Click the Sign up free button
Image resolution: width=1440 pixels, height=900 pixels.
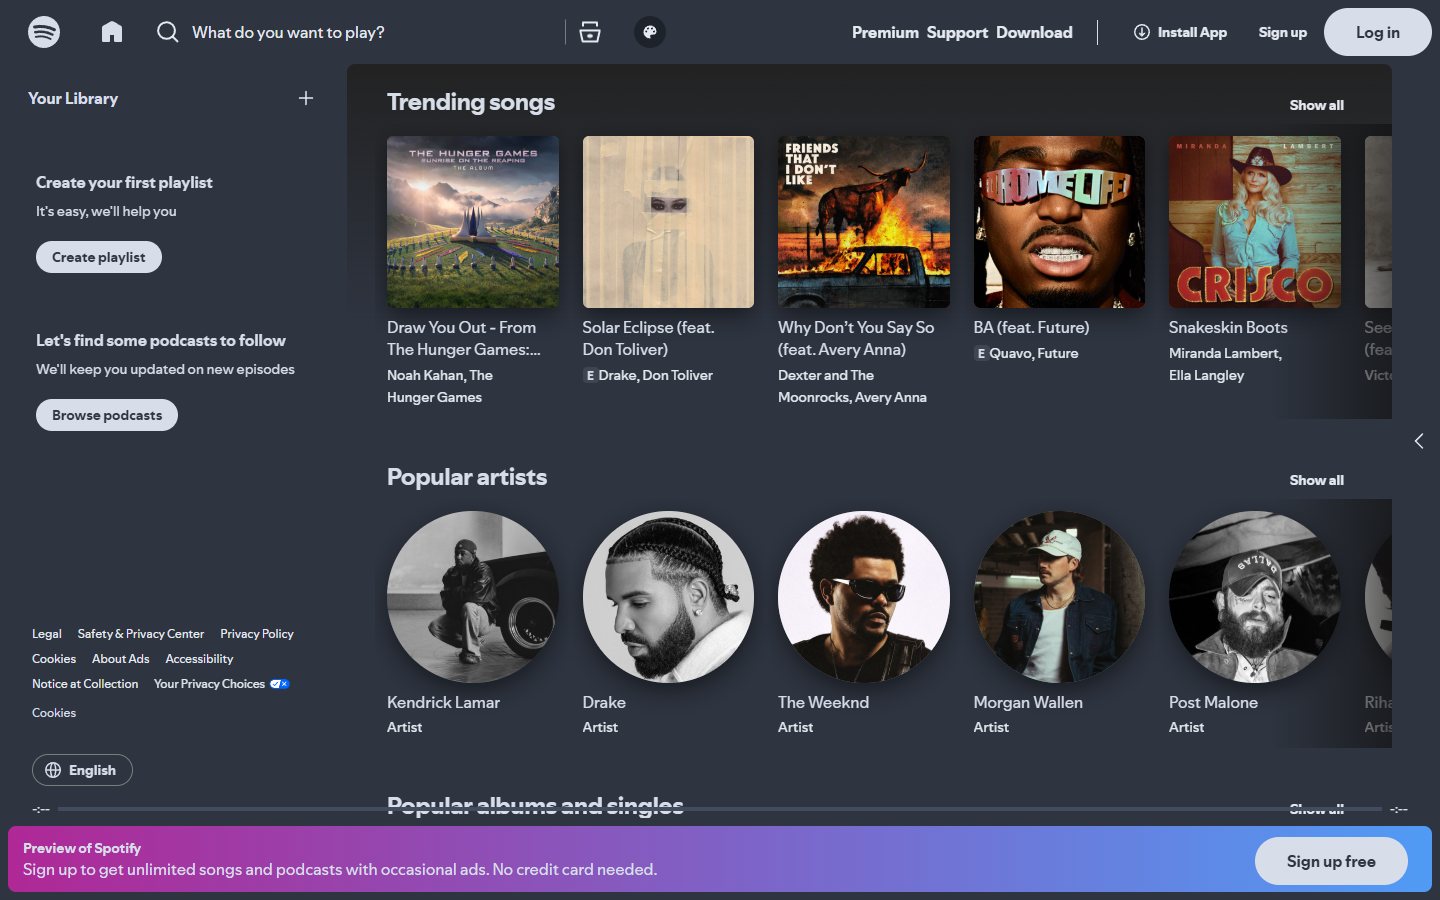point(1331,861)
